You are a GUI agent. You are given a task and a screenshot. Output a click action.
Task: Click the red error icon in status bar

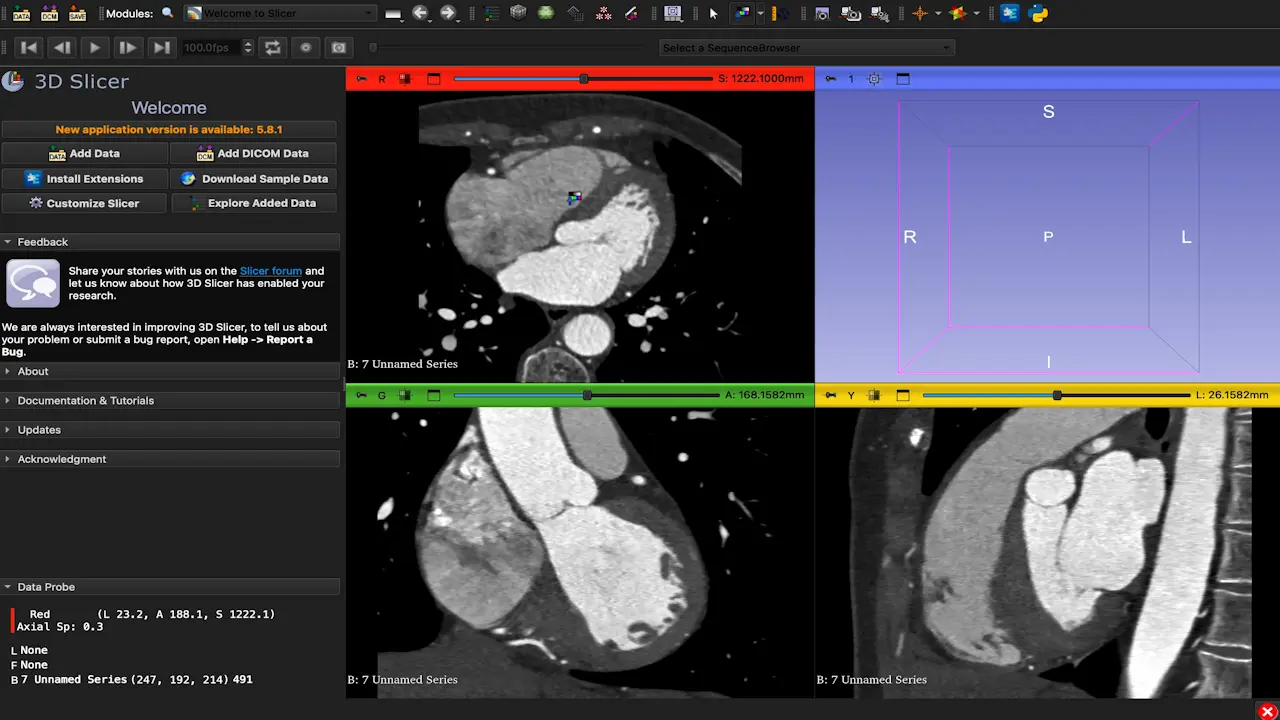click(1267, 711)
